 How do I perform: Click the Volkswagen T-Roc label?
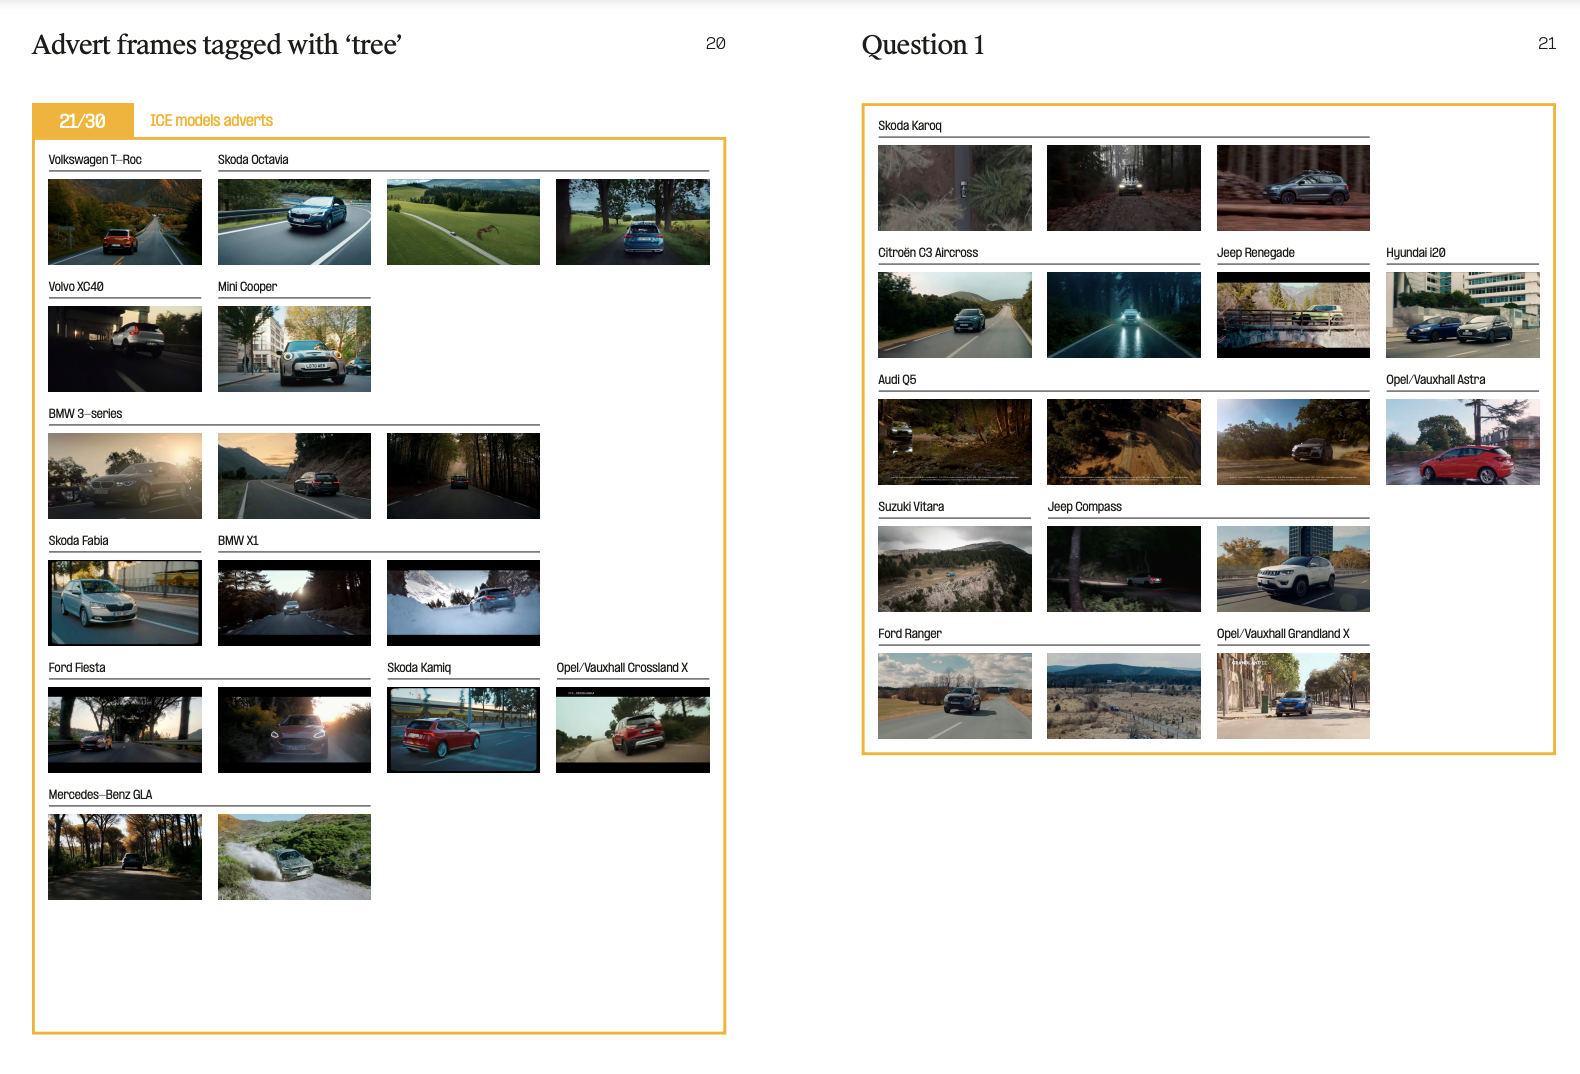click(95, 160)
